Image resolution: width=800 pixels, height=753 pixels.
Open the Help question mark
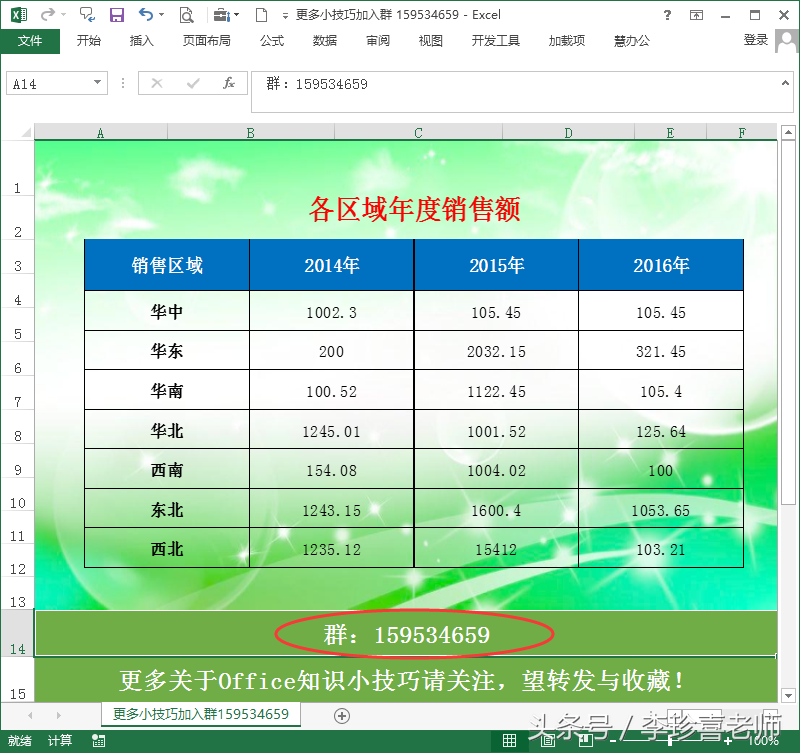pos(667,15)
